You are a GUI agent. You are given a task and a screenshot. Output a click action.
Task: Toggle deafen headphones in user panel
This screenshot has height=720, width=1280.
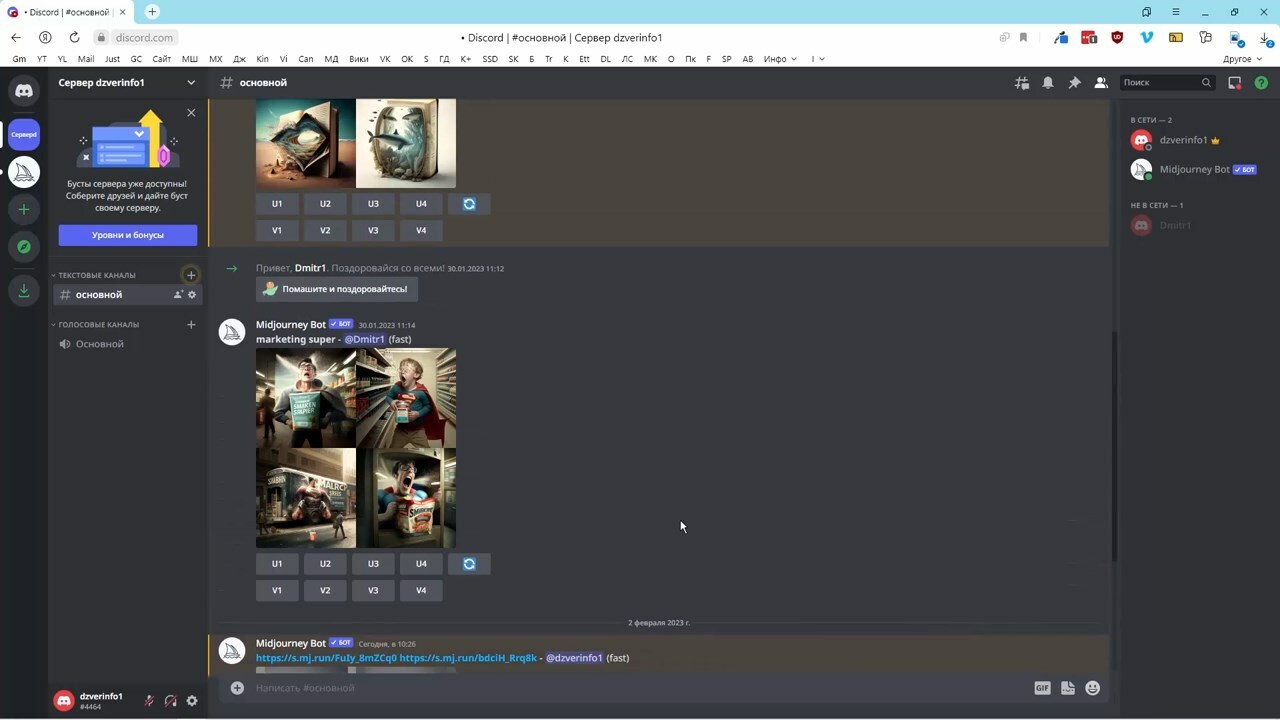(x=171, y=701)
